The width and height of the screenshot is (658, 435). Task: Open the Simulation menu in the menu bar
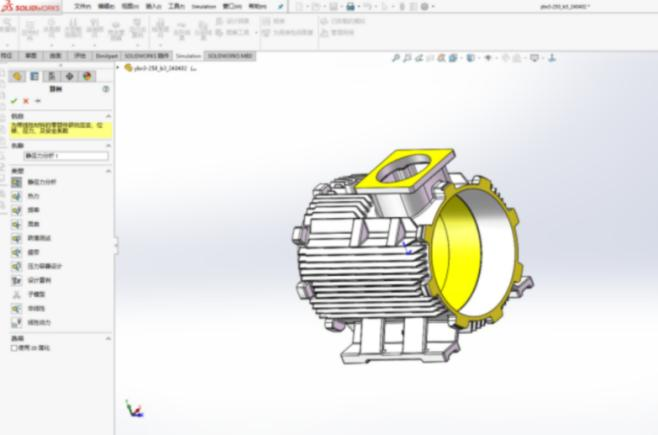[x=204, y=6]
